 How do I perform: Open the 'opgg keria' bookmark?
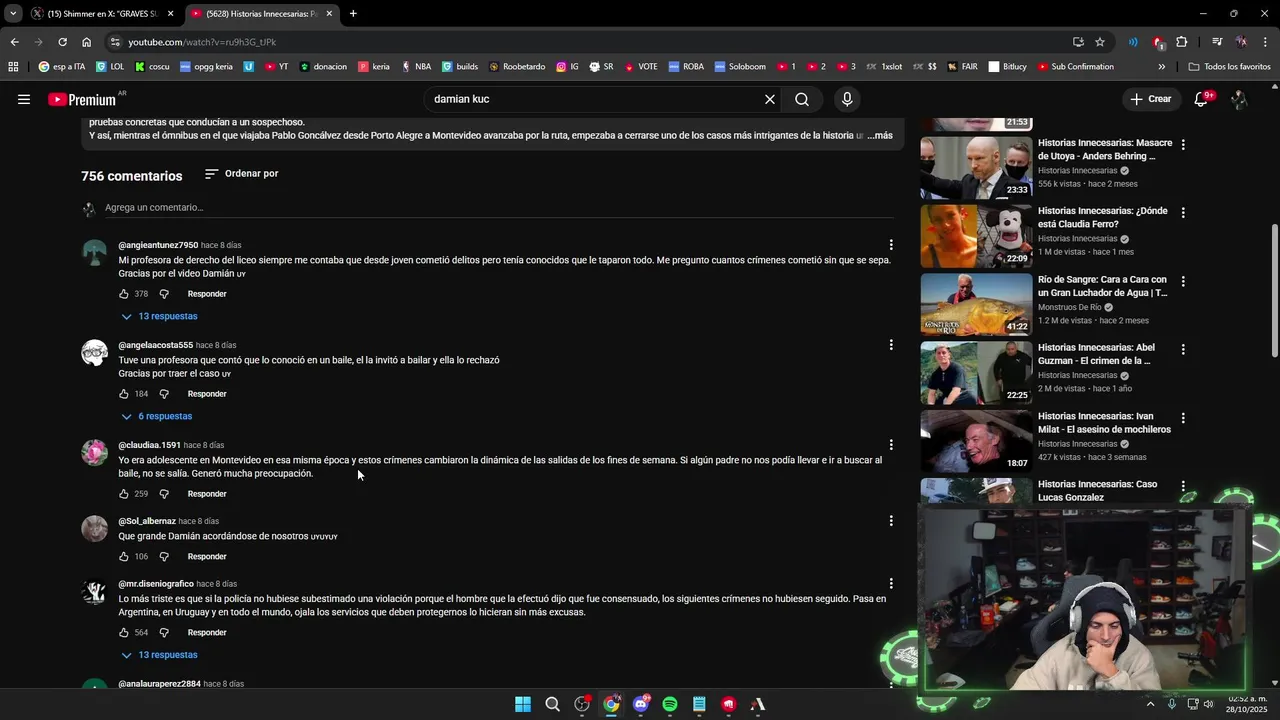(x=206, y=67)
